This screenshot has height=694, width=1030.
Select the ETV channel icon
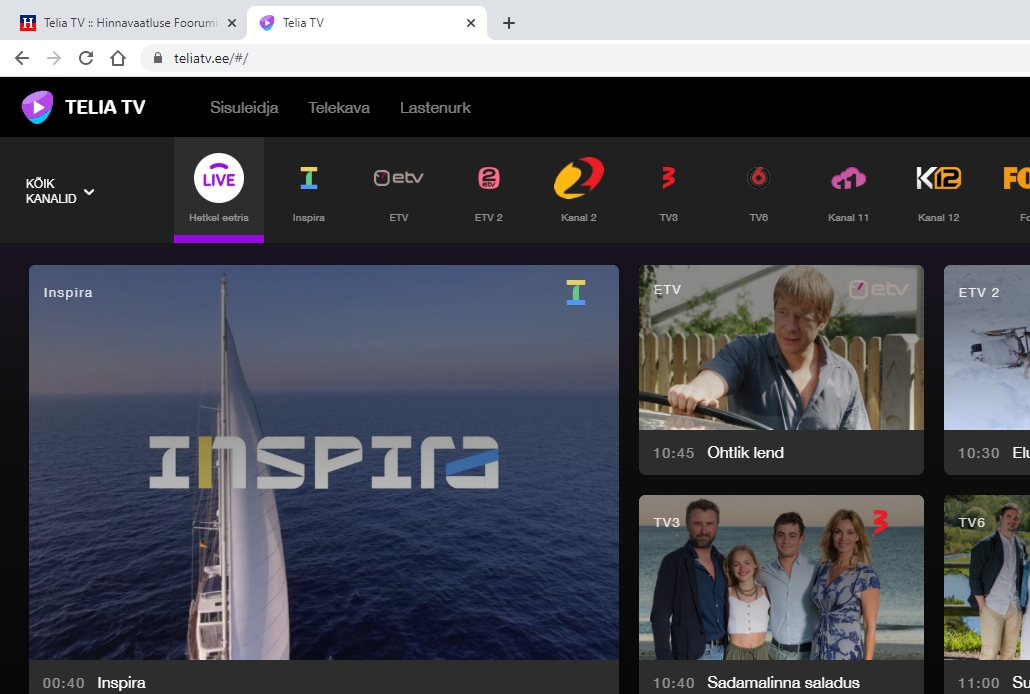pos(398,180)
